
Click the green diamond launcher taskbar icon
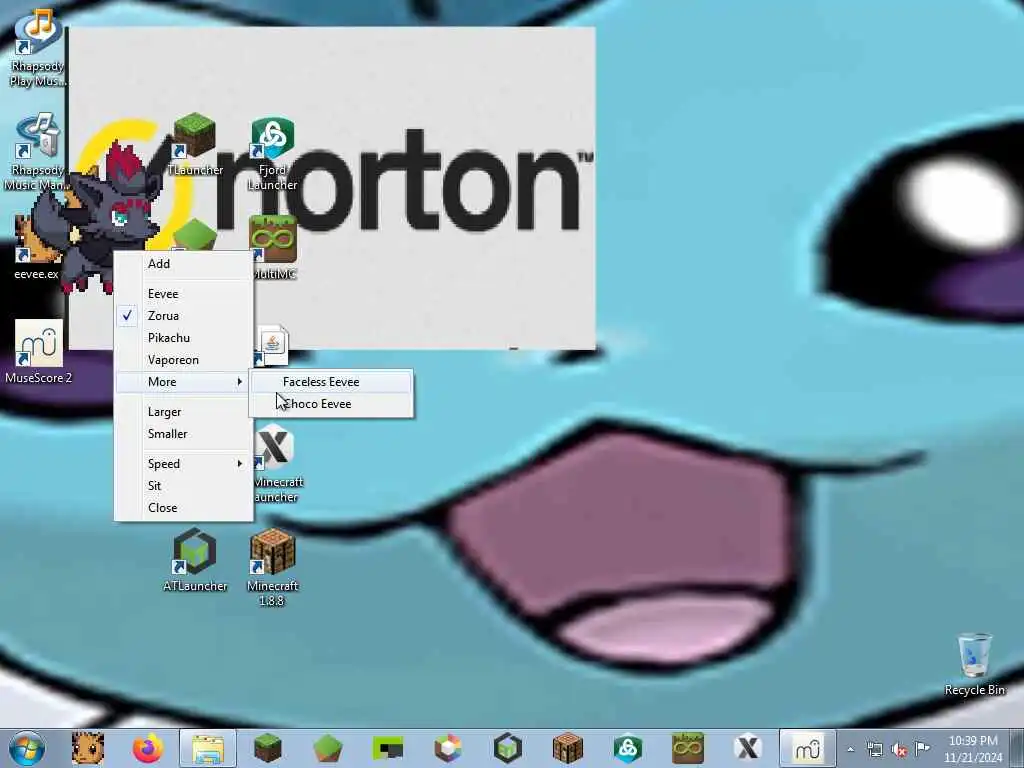pyautogui.click(x=328, y=748)
